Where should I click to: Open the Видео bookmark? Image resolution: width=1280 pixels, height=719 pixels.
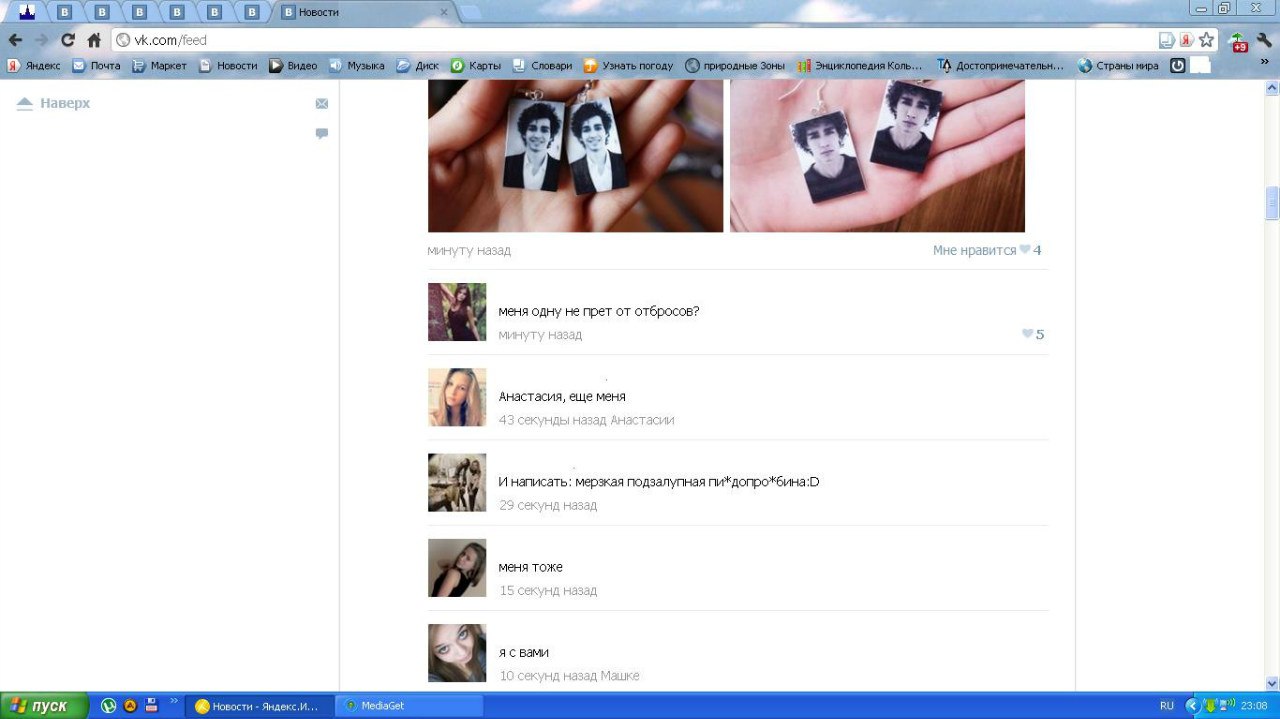pyautogui.click(x=293, y=66)
